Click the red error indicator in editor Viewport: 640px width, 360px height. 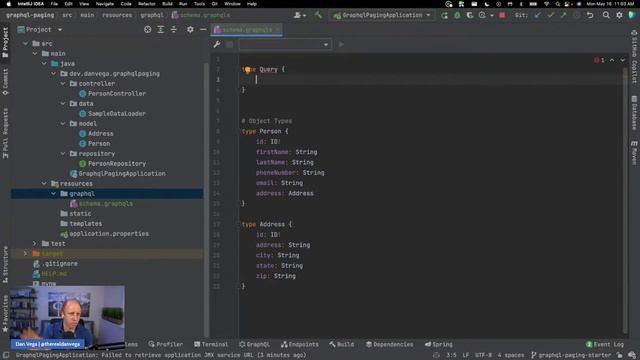[x=599, y=60]
